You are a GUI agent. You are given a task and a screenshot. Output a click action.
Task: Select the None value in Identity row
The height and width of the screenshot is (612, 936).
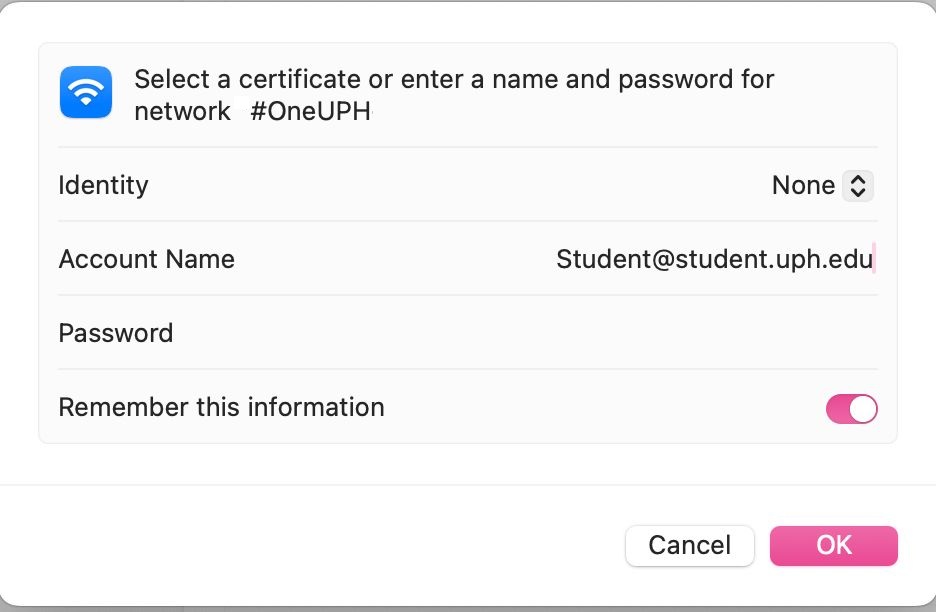(803, 185)
